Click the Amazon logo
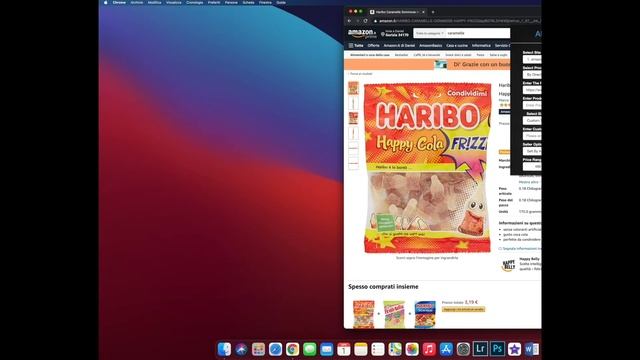 click(362, 33)
